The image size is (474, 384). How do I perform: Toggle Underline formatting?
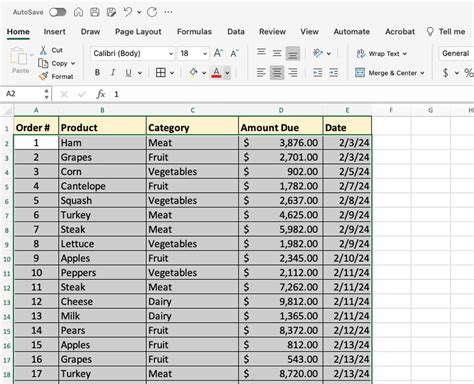point(129,73)
